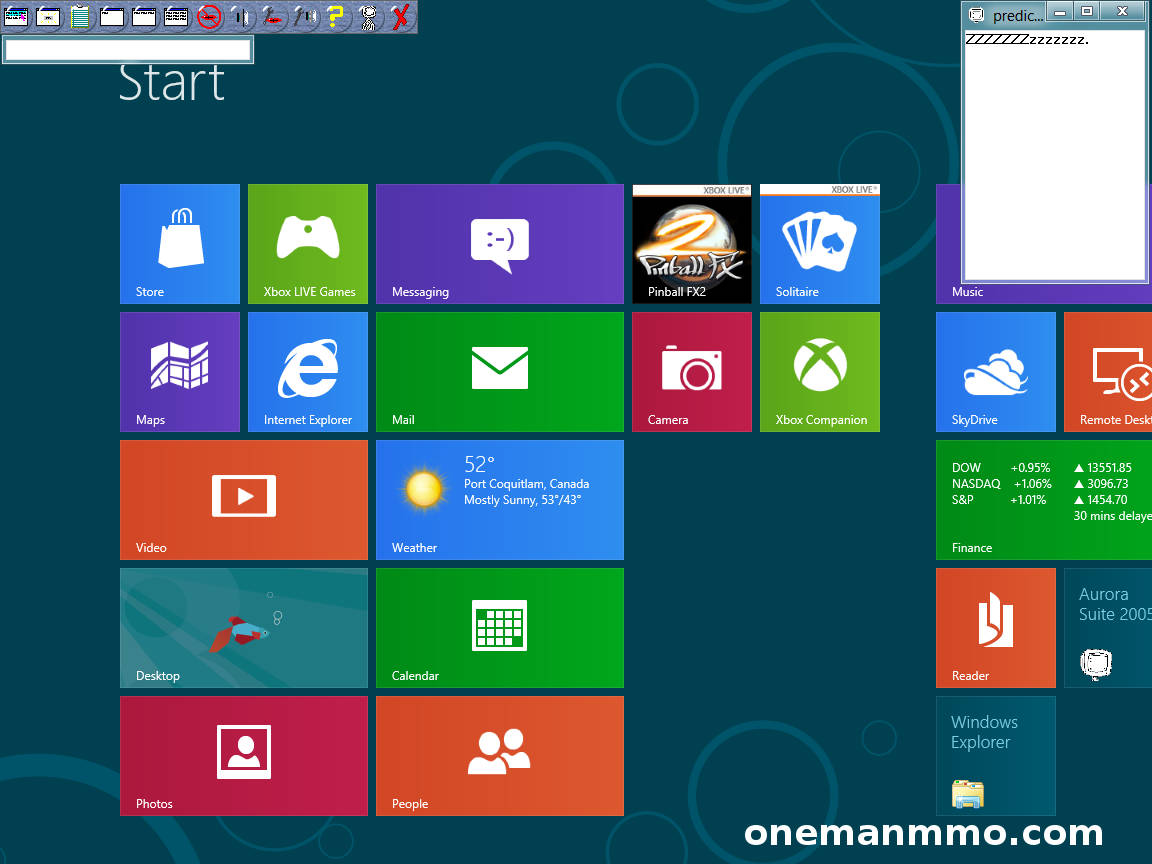This screenshot has width=1152, height=864.
Task: Play Pinball FX2
Action: pos(691,243)
